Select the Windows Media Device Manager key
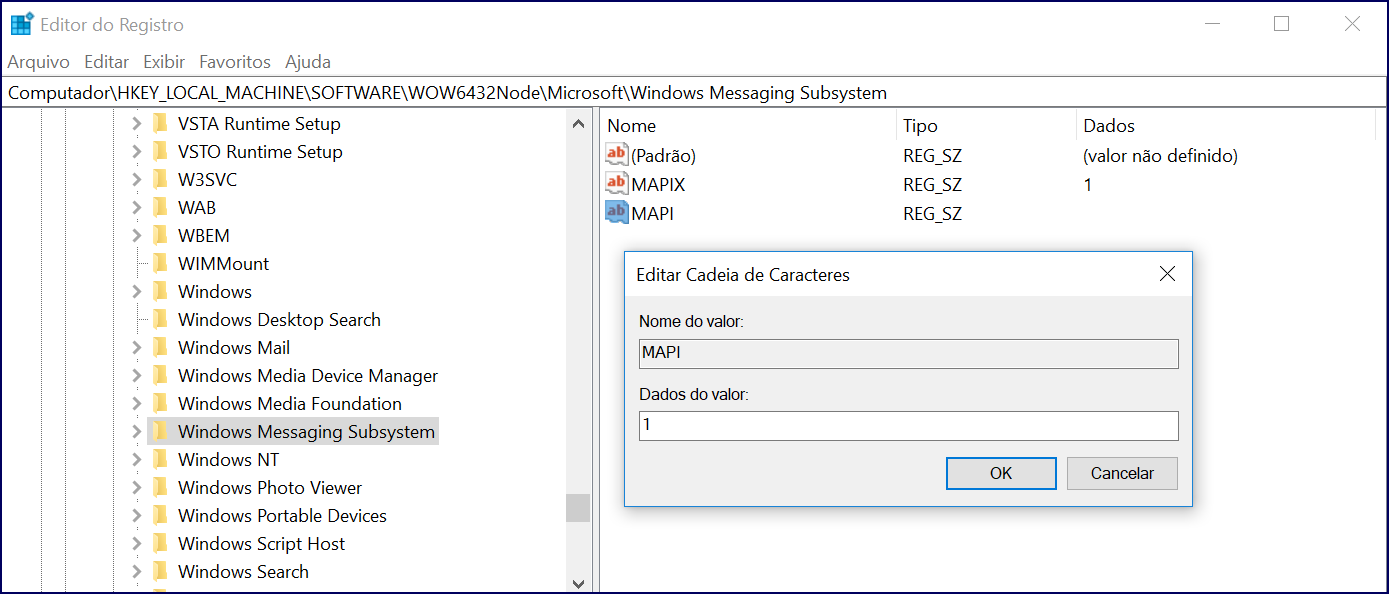 tap(308, 376)
